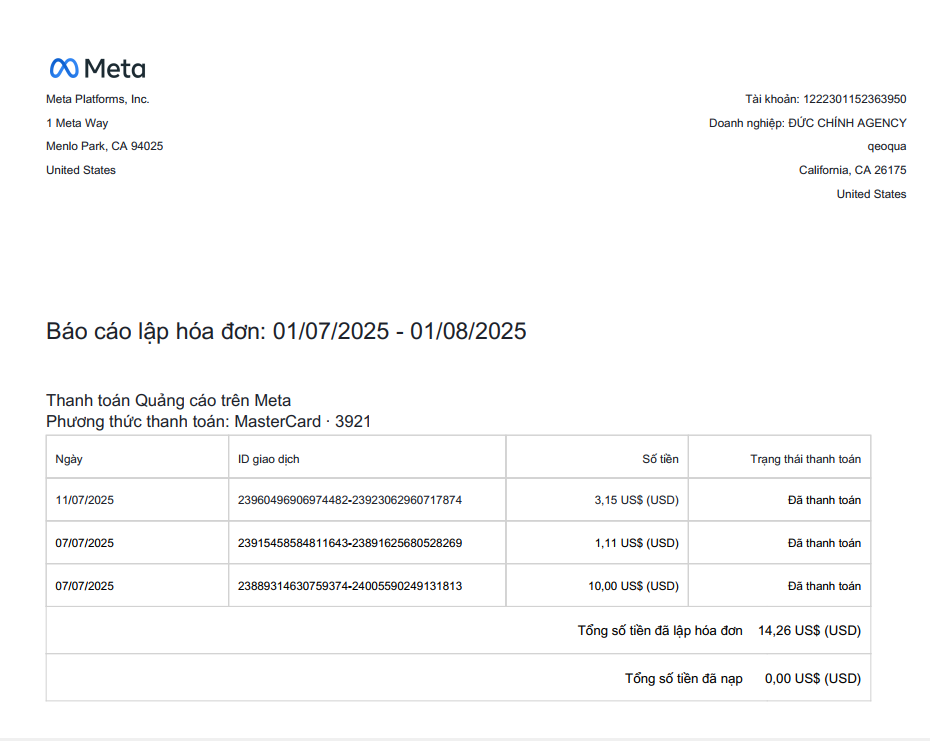
Task: Click the Ngày column header
Action: point(69,459)
